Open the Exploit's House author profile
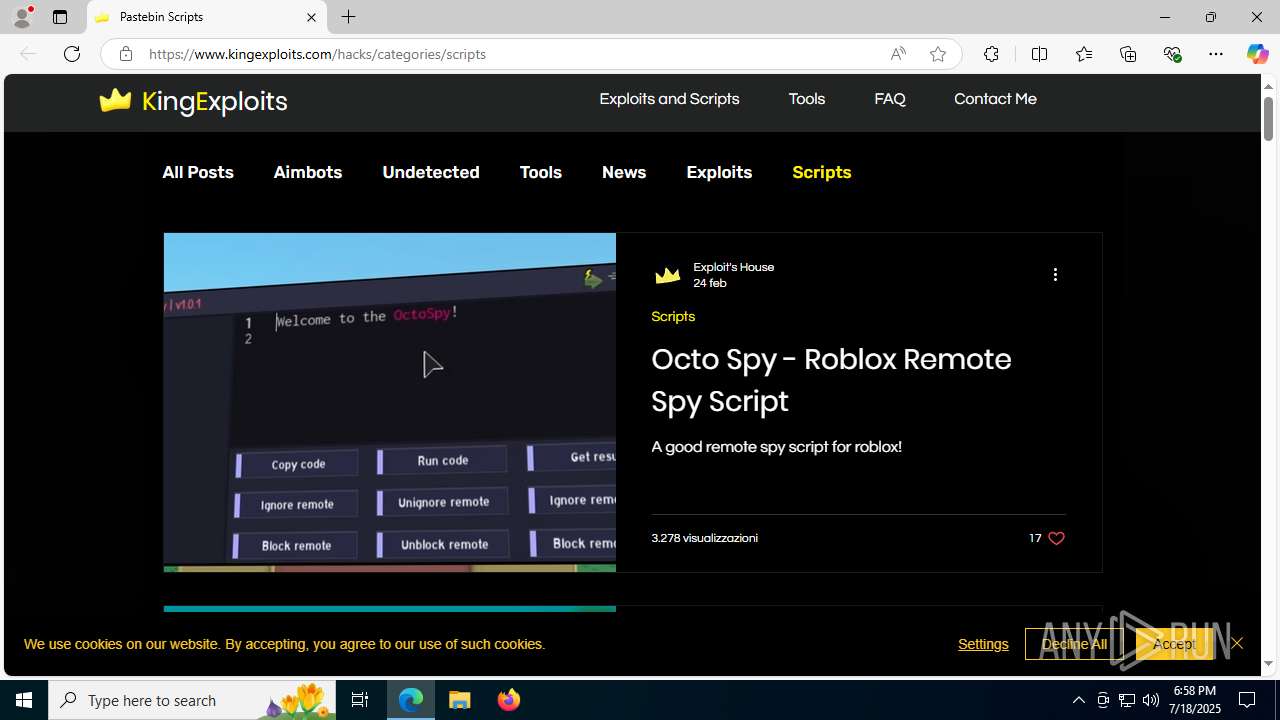The width and height of the screenshot is (1280, 720). pos(734,267)
